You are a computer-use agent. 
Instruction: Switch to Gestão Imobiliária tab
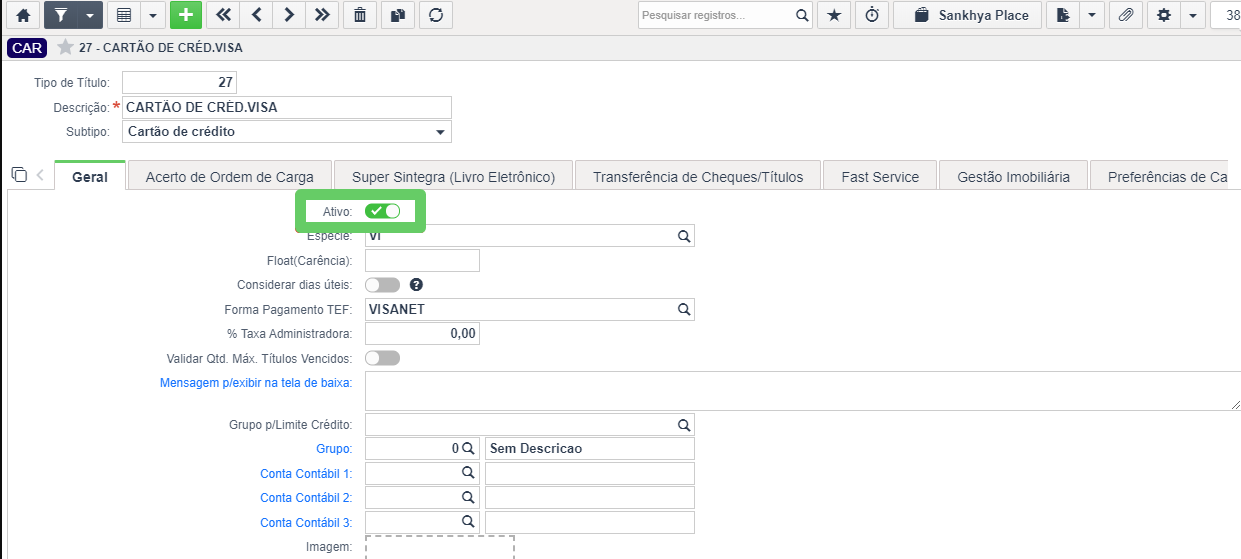click(x=1013, y=177)
